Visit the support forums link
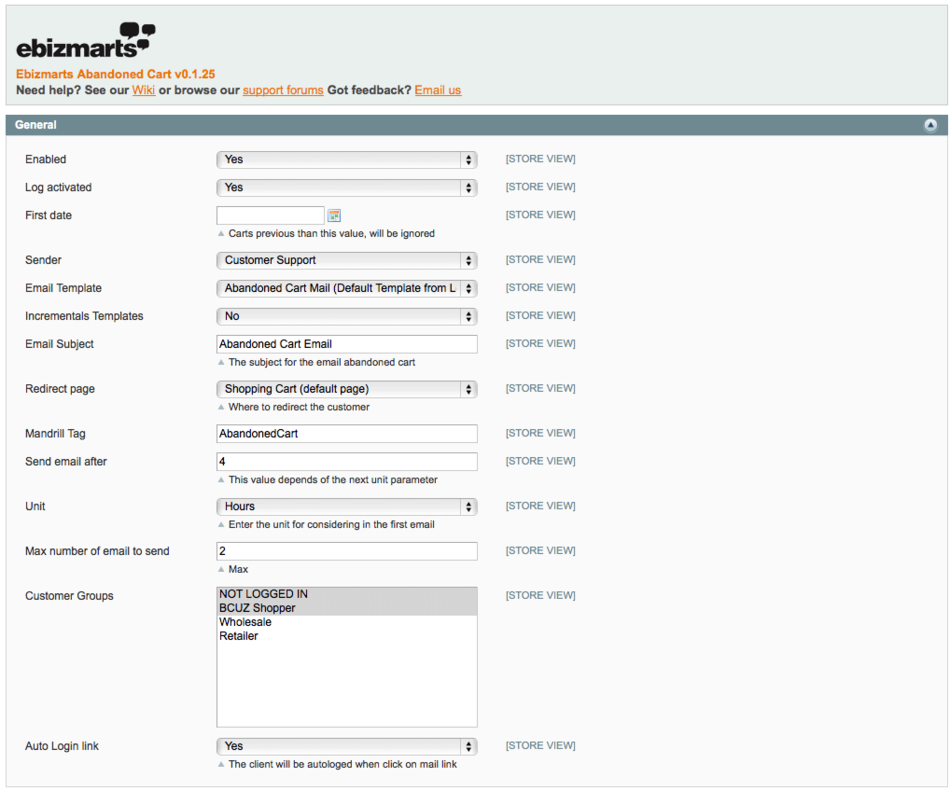 (x=283, y=90)
